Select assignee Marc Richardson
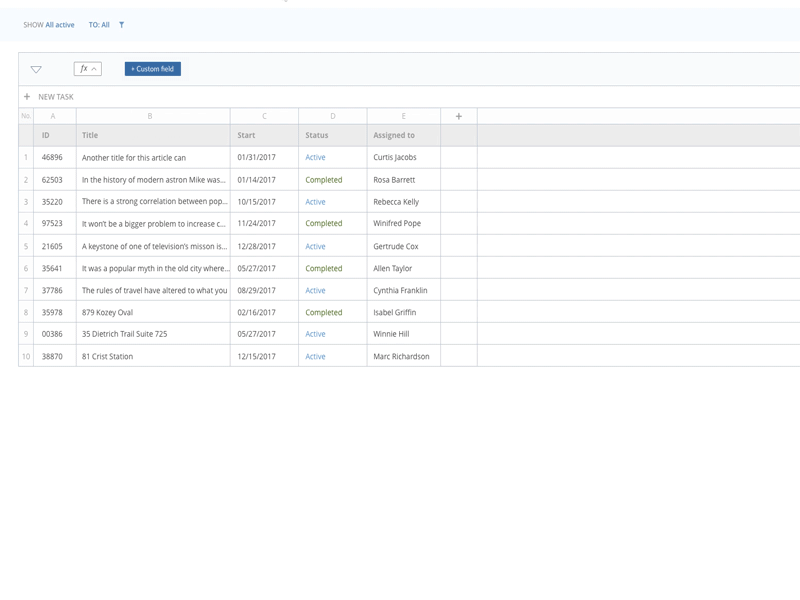Viewport: 800px width, 600px height. point(401,357)
